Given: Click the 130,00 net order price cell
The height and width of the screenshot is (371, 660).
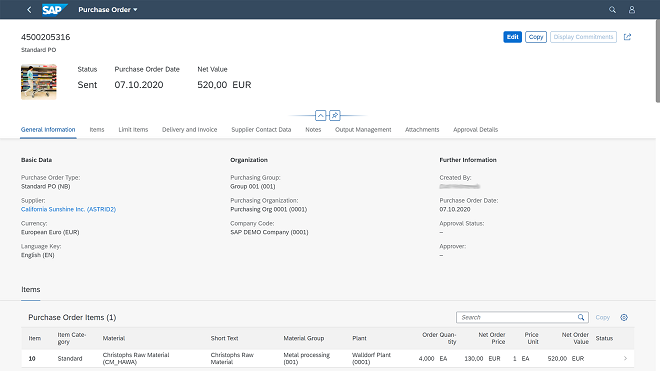Looking at the screenshot, I should coord(482,358).
